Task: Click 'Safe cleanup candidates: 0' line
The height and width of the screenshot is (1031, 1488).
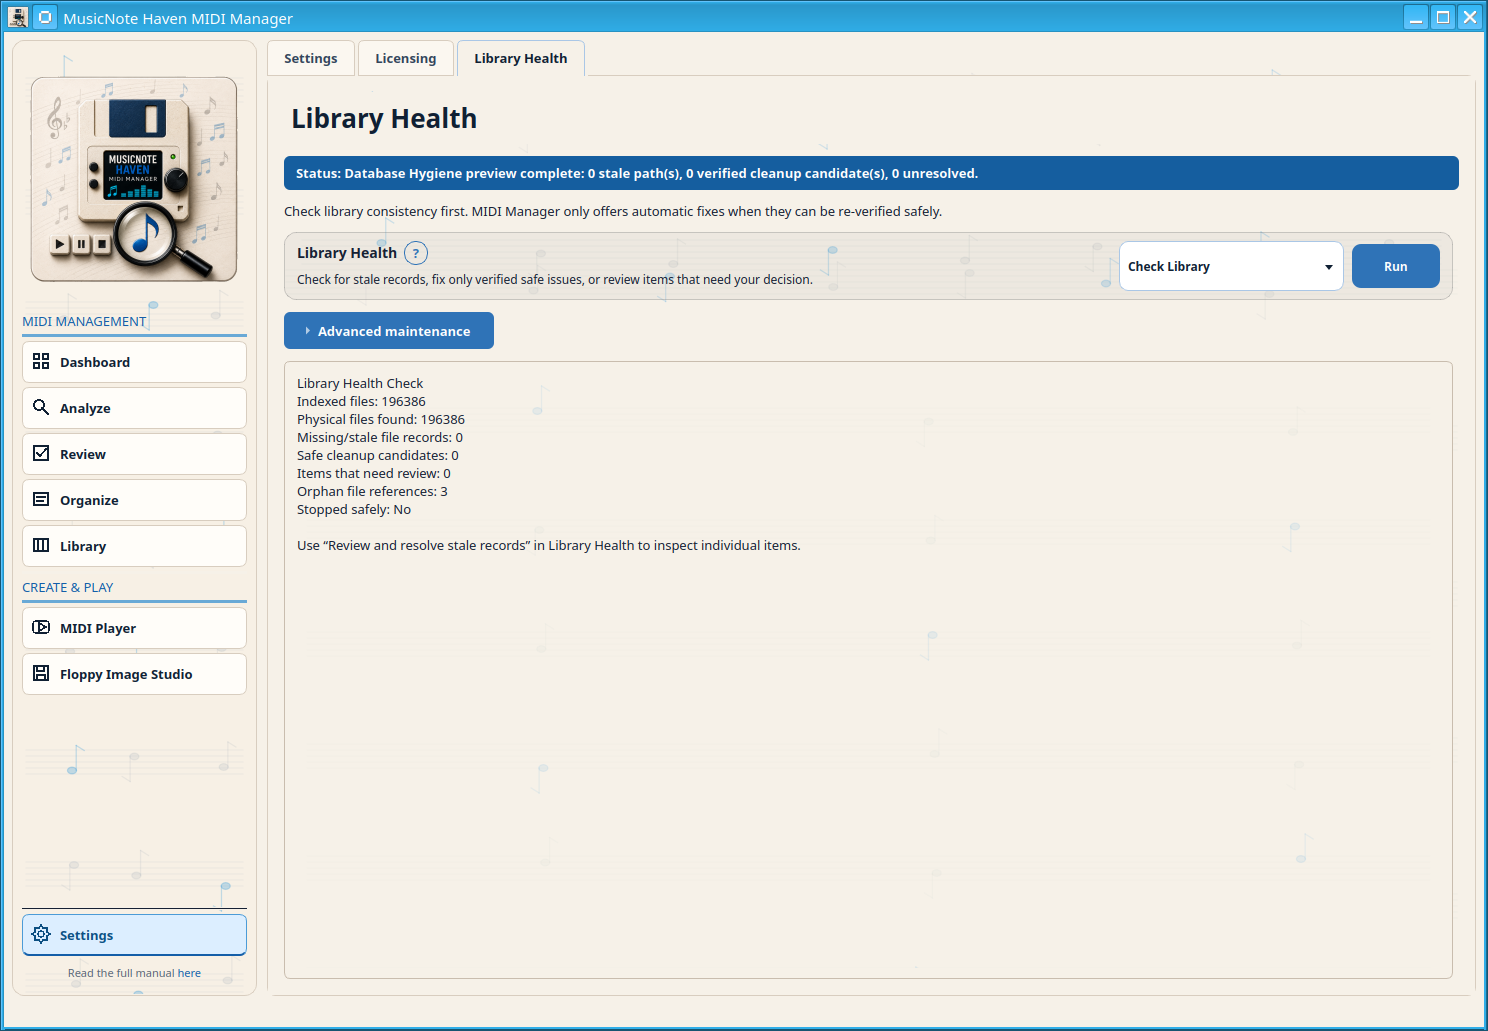Action: pos(378,455)
